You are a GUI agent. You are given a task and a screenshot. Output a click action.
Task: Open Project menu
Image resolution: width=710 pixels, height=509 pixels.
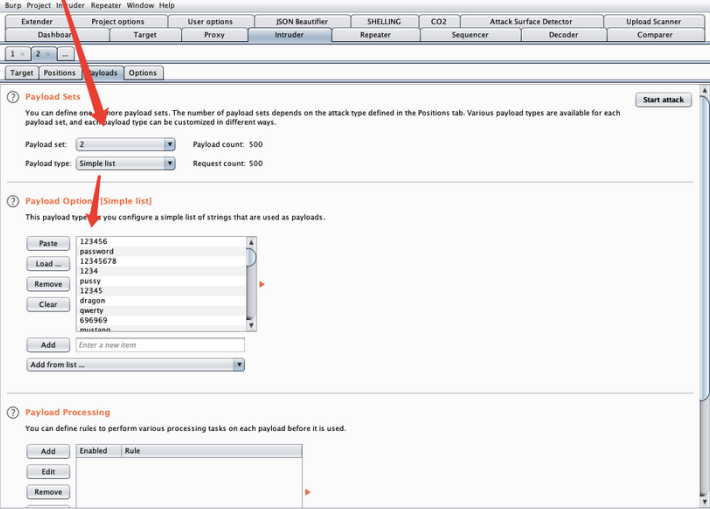coord(38,5)
